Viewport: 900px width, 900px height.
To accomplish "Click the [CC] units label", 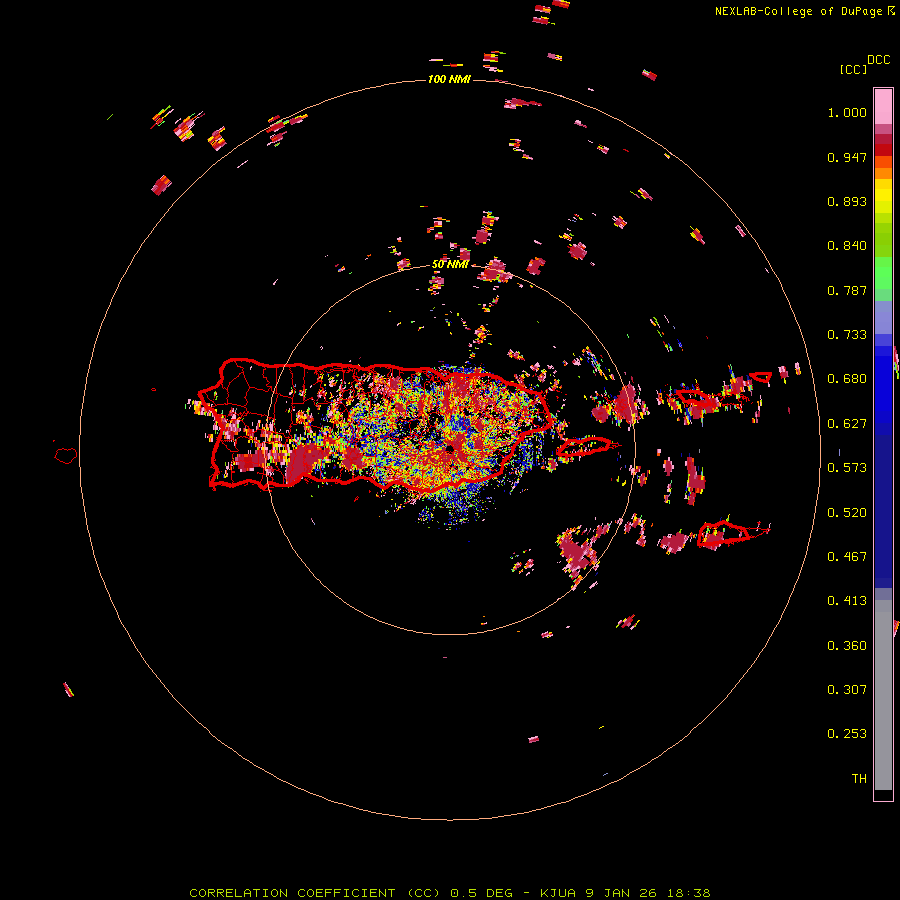I will (853, 69).
